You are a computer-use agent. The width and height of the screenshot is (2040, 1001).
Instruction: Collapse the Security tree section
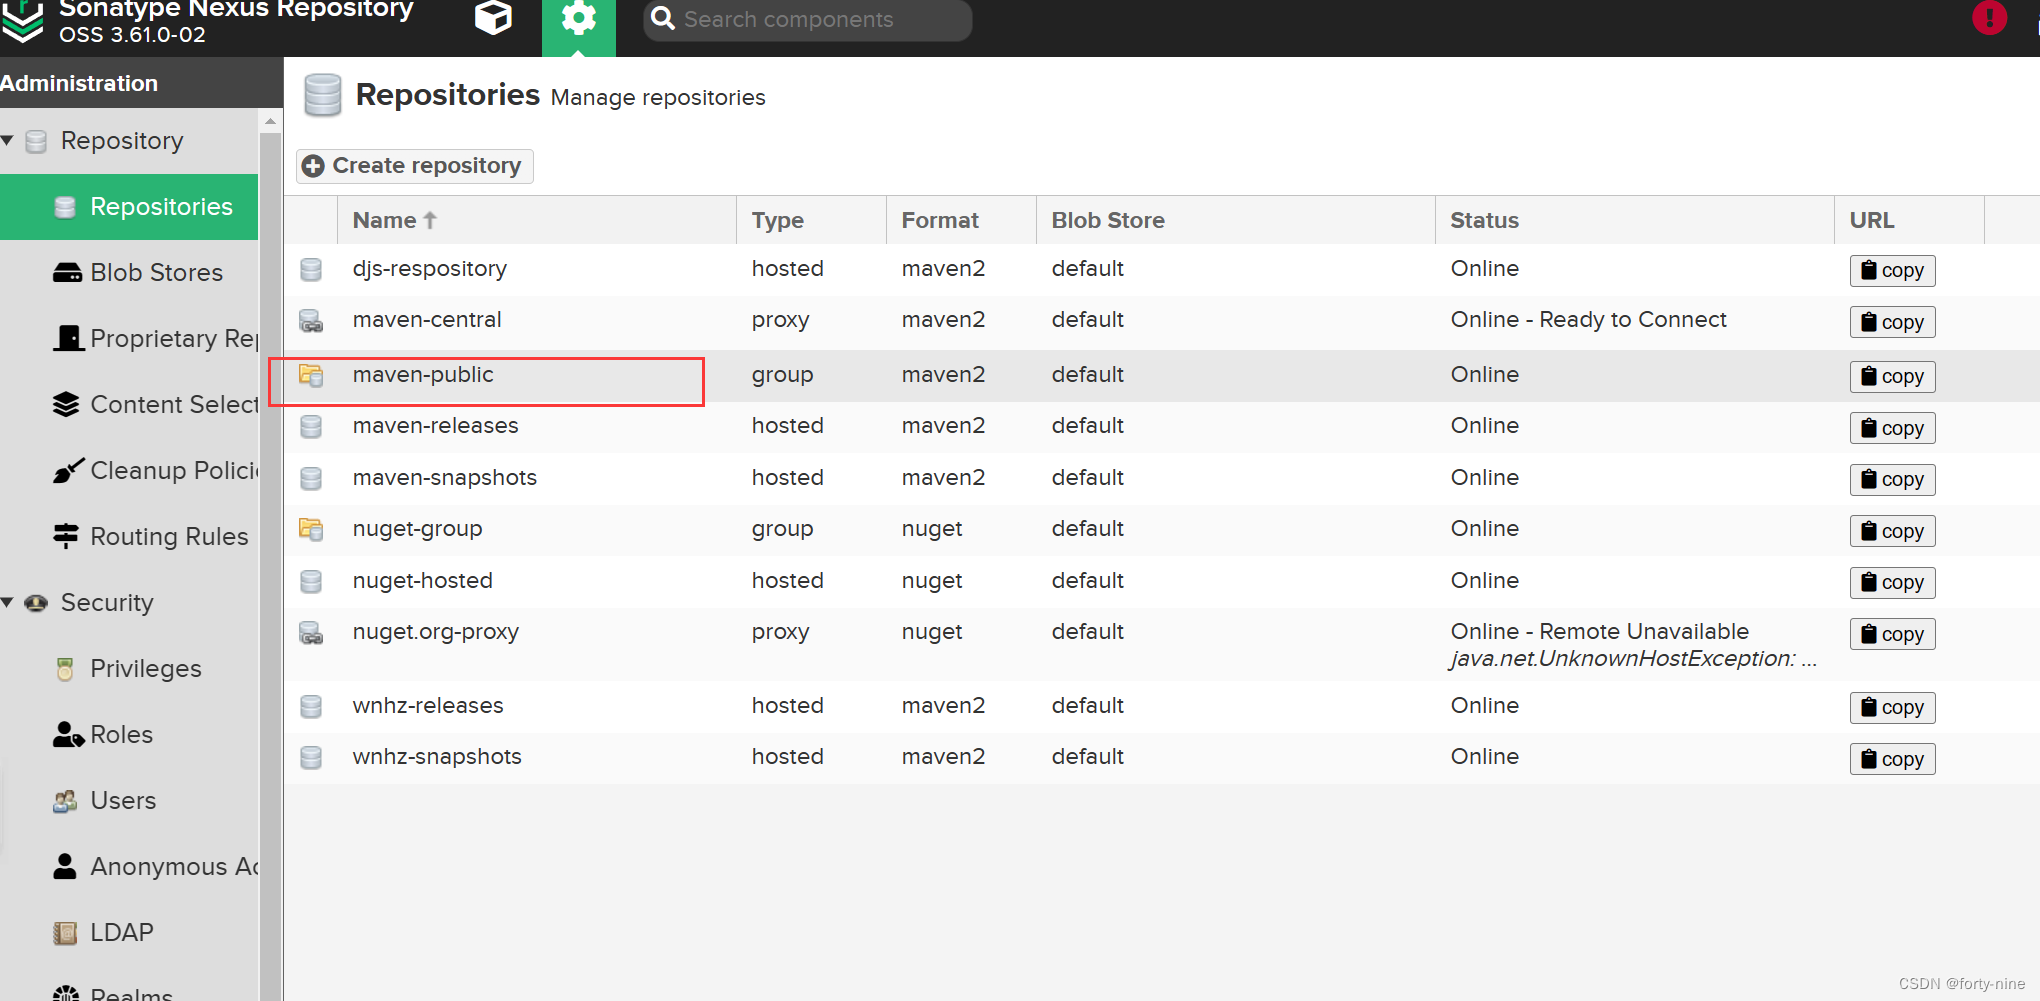point(7,602)
